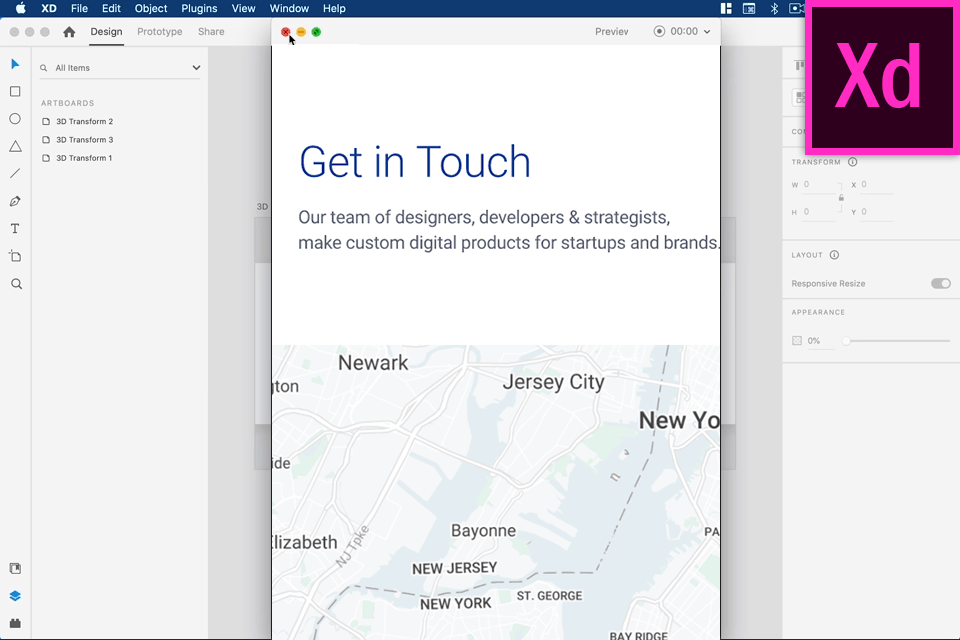Open the Layers panel icon

click(14, 595)
